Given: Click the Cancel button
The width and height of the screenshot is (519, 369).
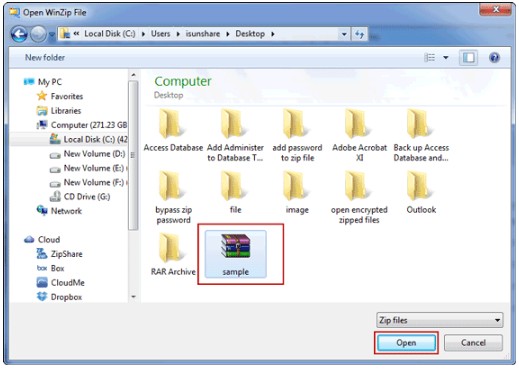Looking at the screenshot, I should point(473,343).
